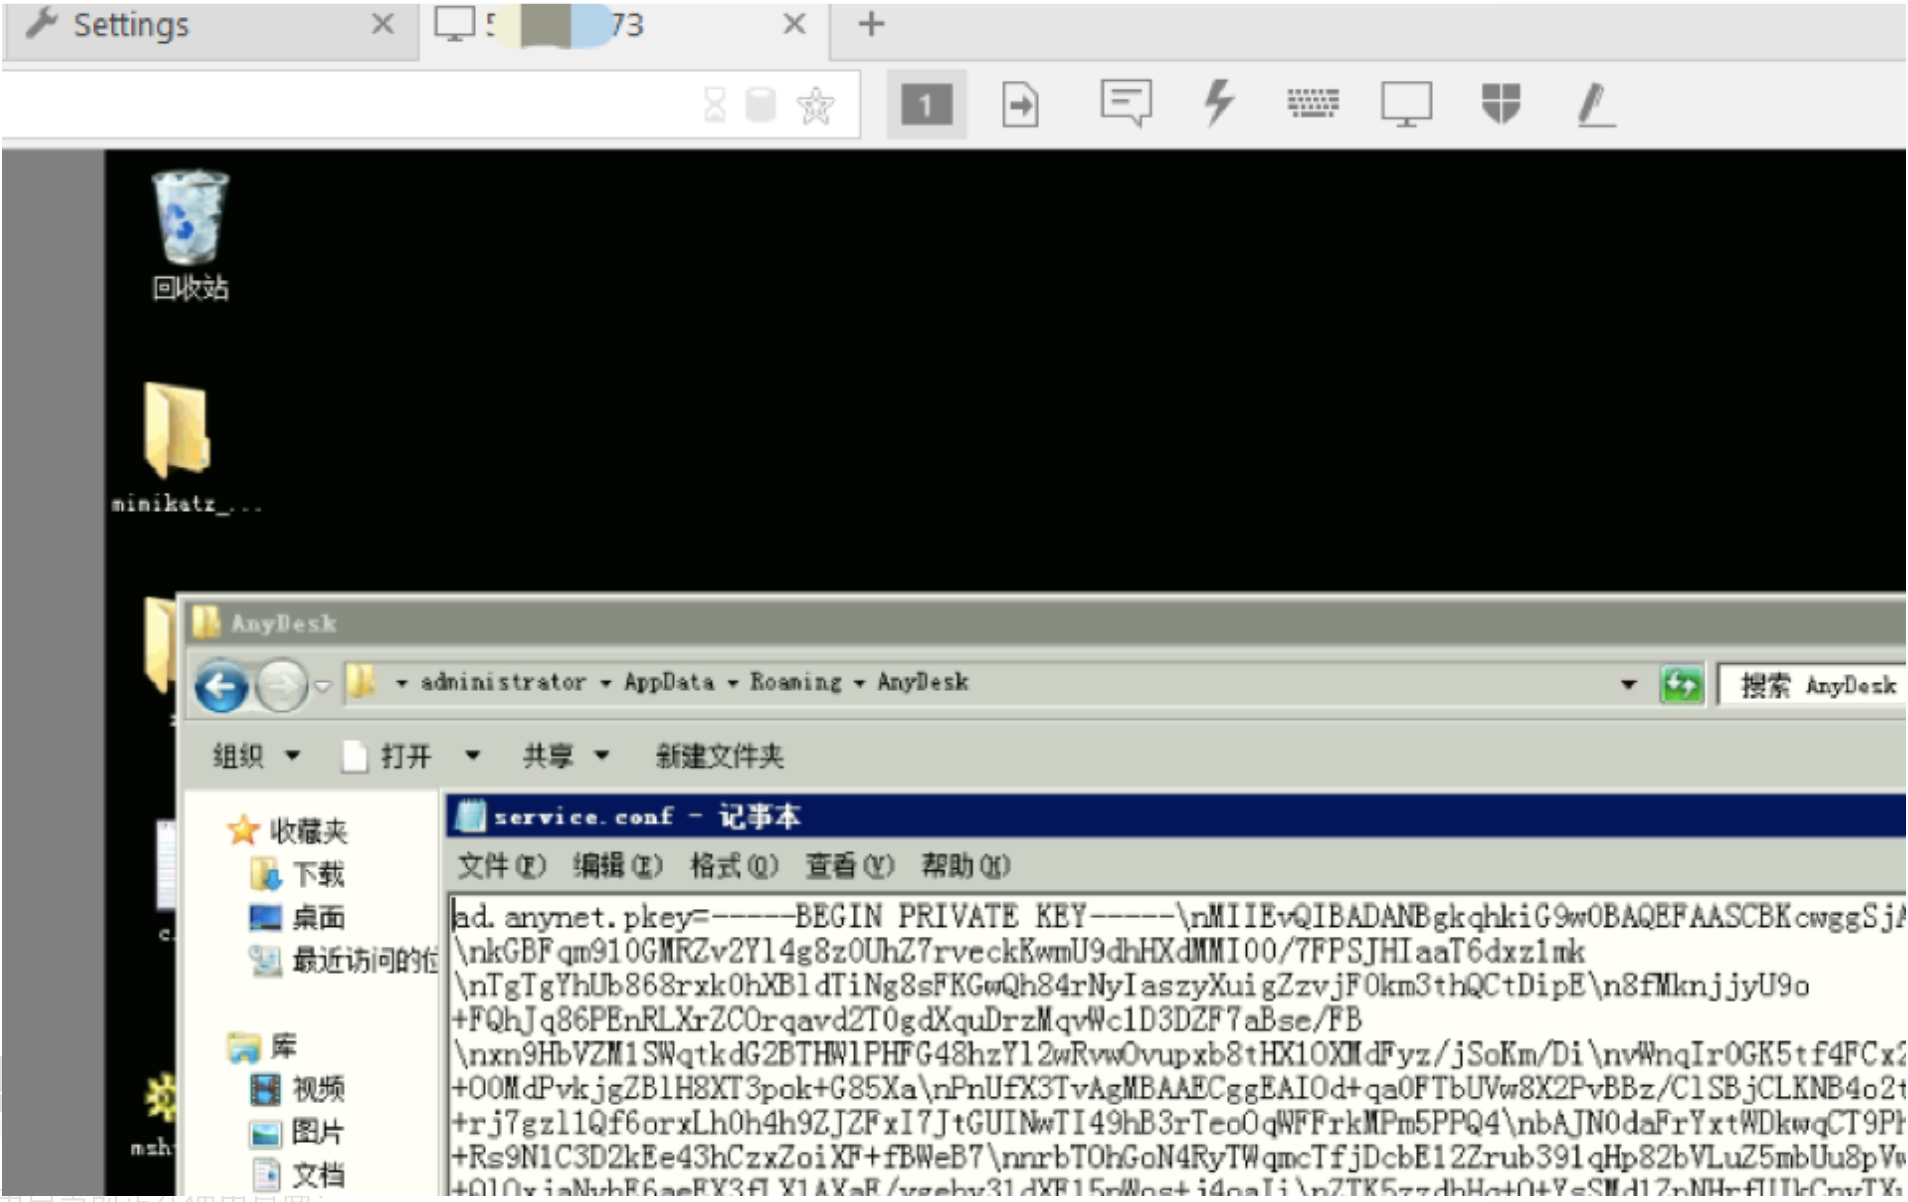Select 收藏夹 favorites in navigation pane

[287, 830]
